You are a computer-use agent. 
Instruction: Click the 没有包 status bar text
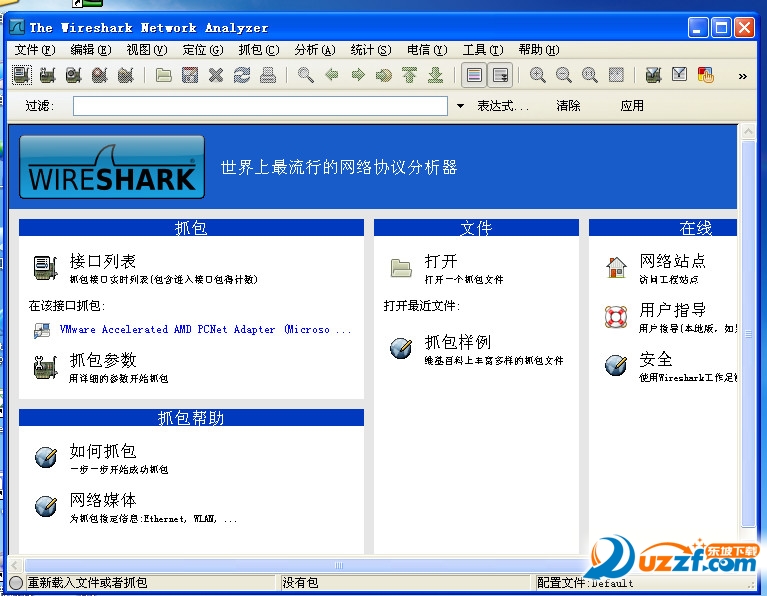coord(300,583)
